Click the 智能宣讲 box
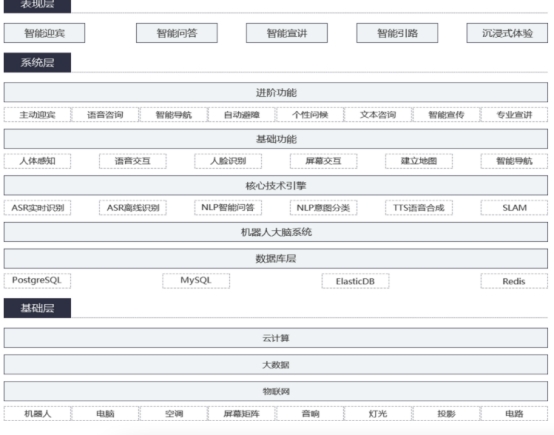The width and height of the screenshot is (554, 435). pyautogui.click(x=287, y=33)
